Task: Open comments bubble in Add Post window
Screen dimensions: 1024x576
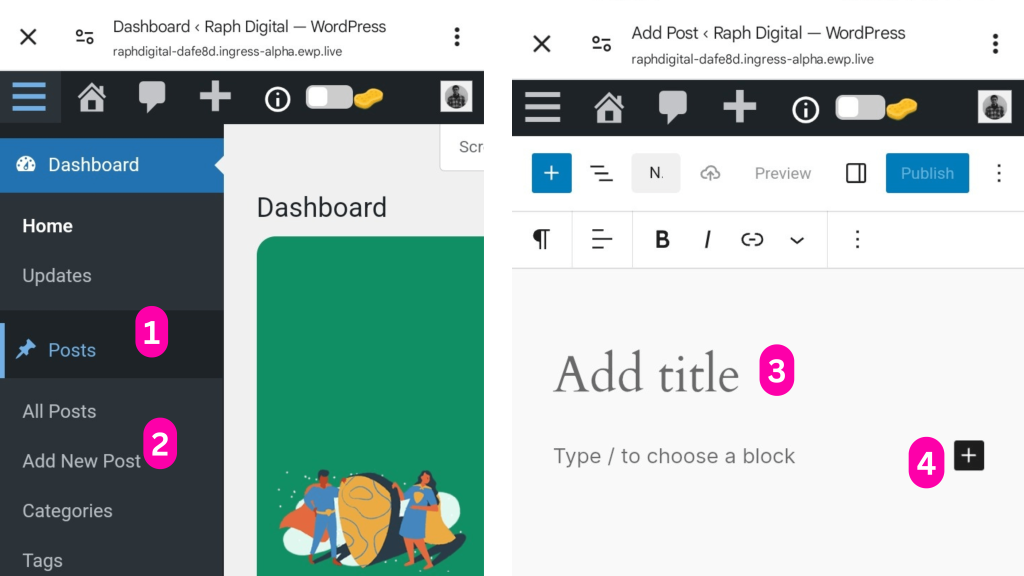Action: pyautogui.click(x=673, y=107)
